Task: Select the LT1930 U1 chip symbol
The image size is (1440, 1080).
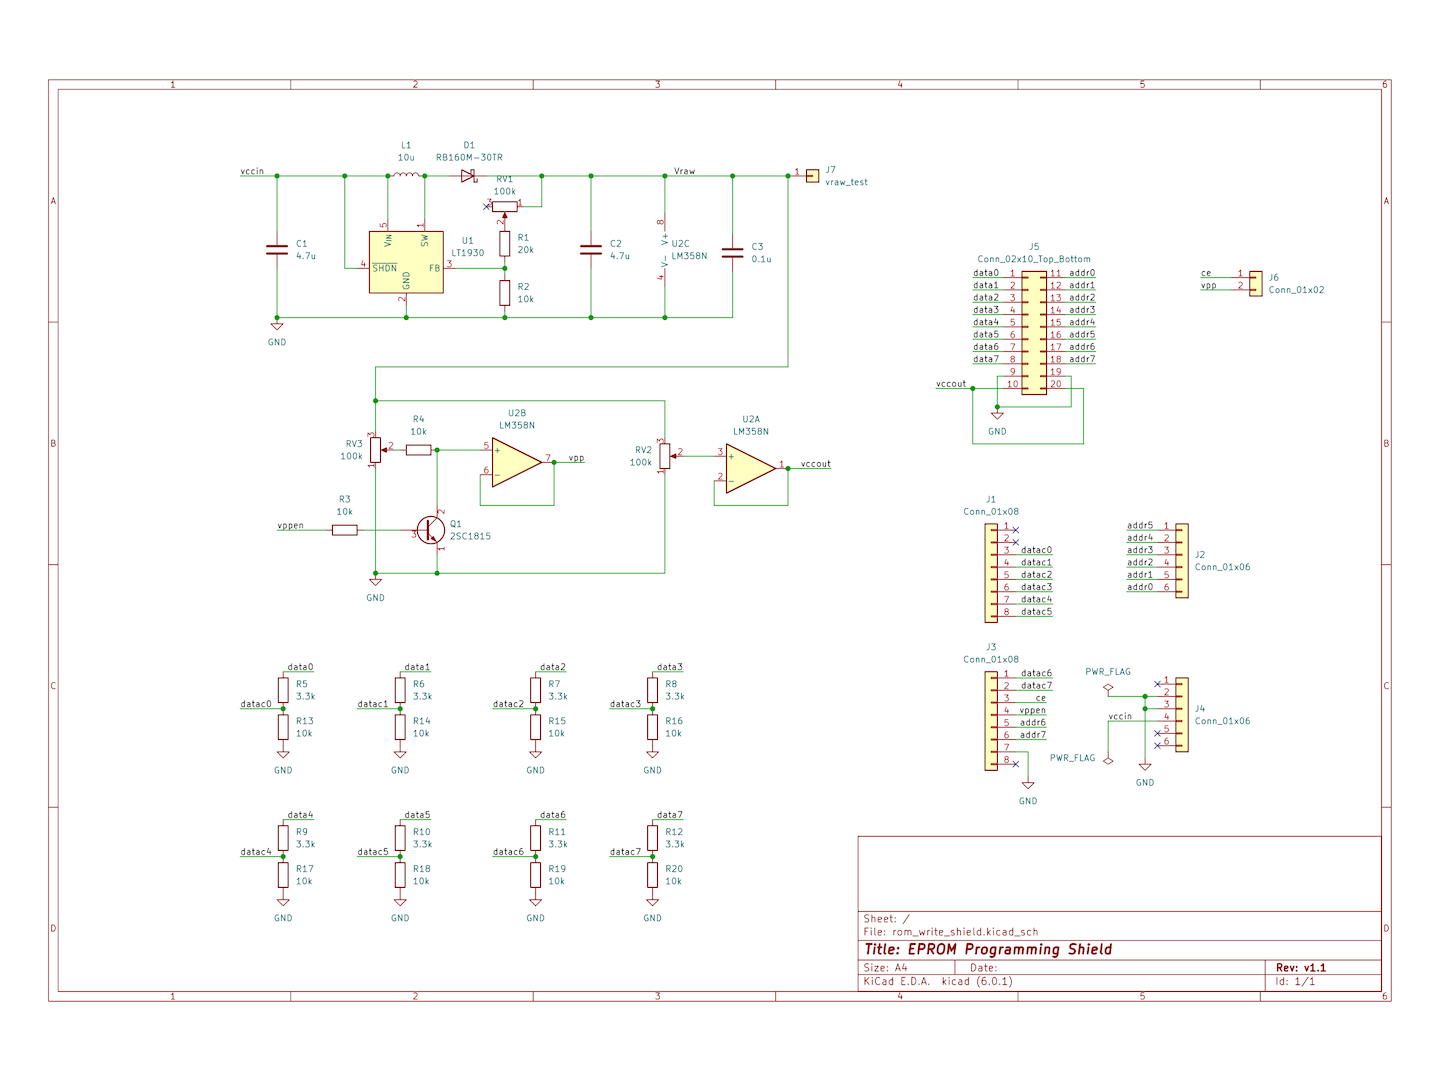Action: pos(406,262)
